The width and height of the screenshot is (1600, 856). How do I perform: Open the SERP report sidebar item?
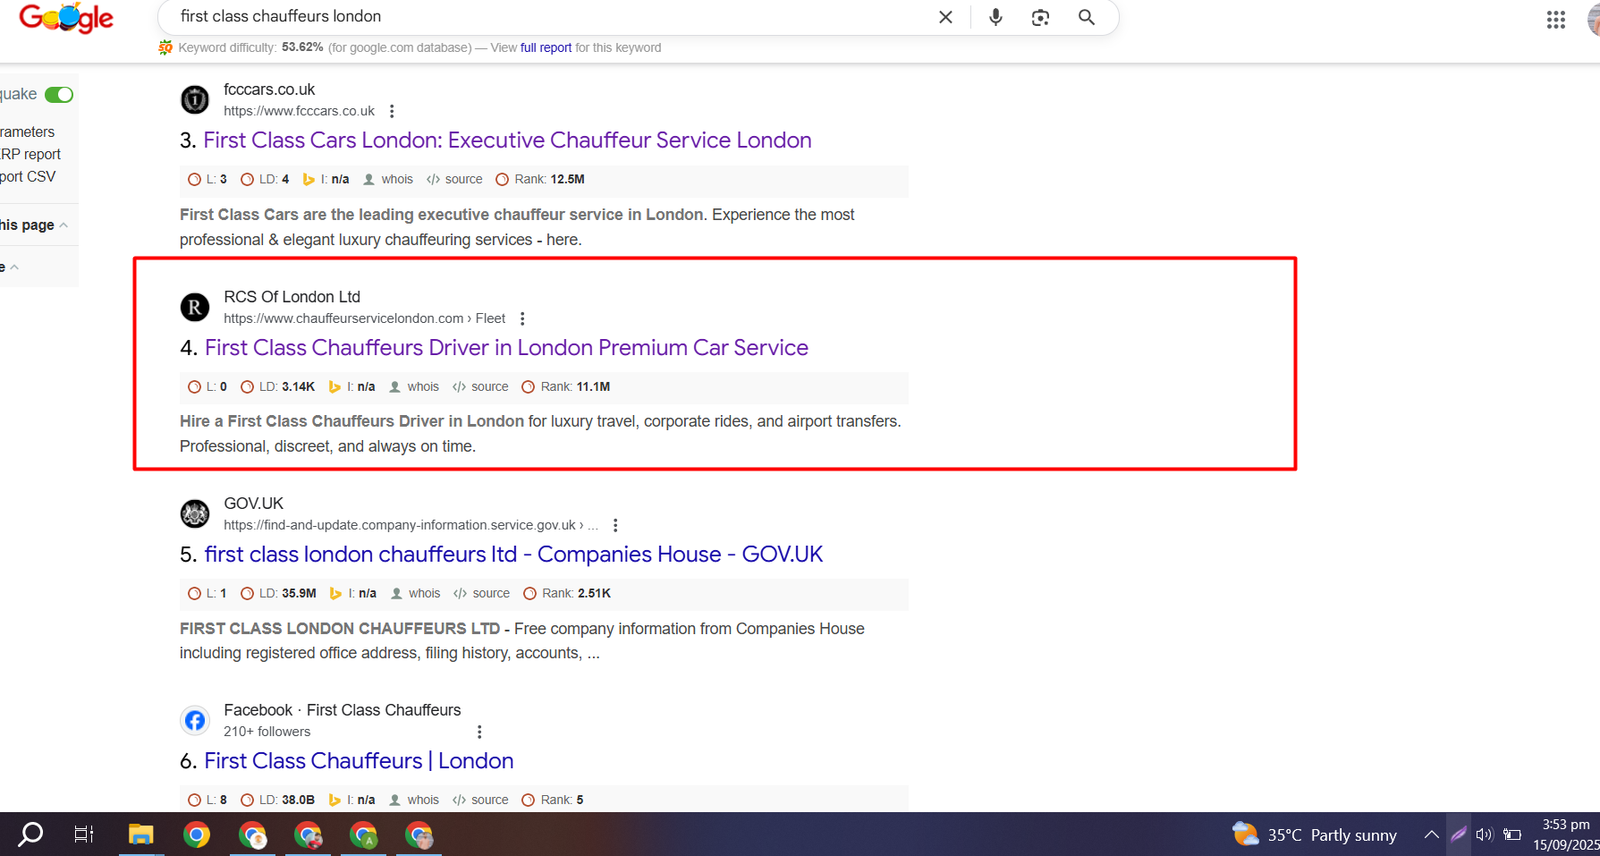[30, 154]
